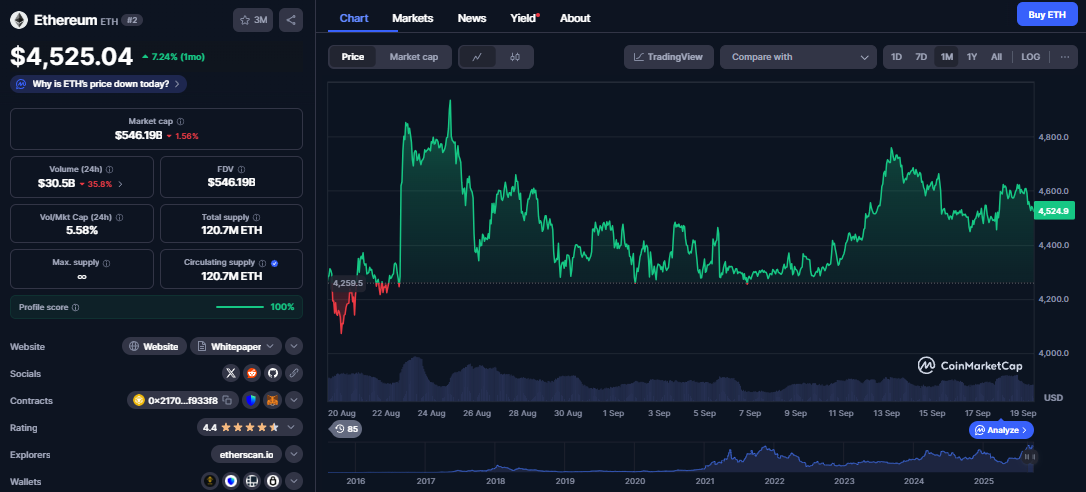Image resolution: width=1086 pixels, height=492 pixels.
Task: Click the Ethereum coin logo
Action: coord(19,20)
